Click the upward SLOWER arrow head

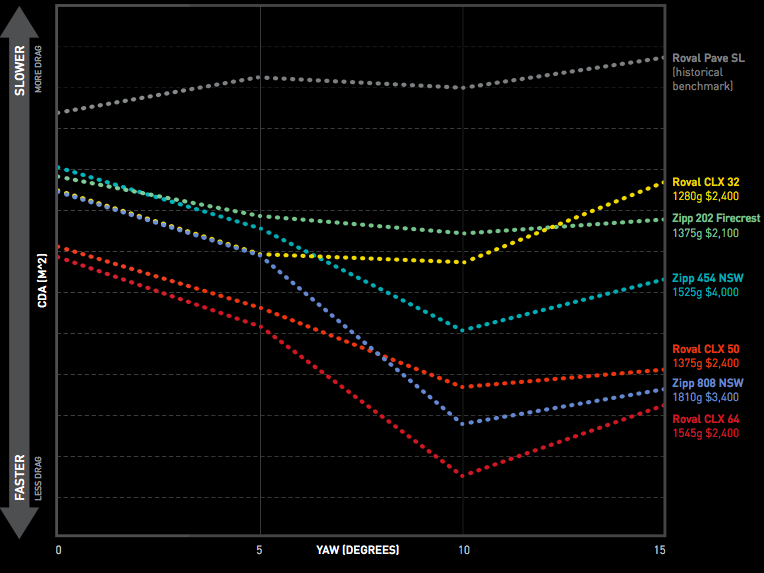(19, 23)
